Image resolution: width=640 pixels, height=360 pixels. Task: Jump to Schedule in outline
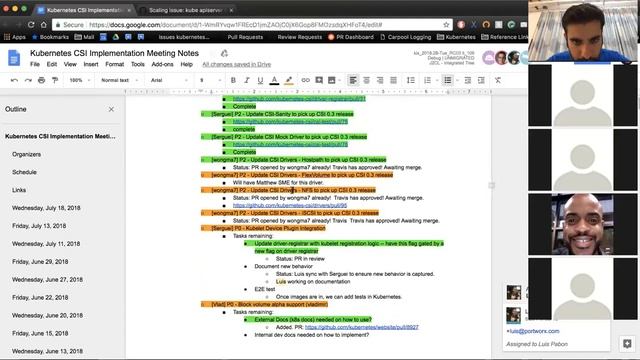point(24,172)
